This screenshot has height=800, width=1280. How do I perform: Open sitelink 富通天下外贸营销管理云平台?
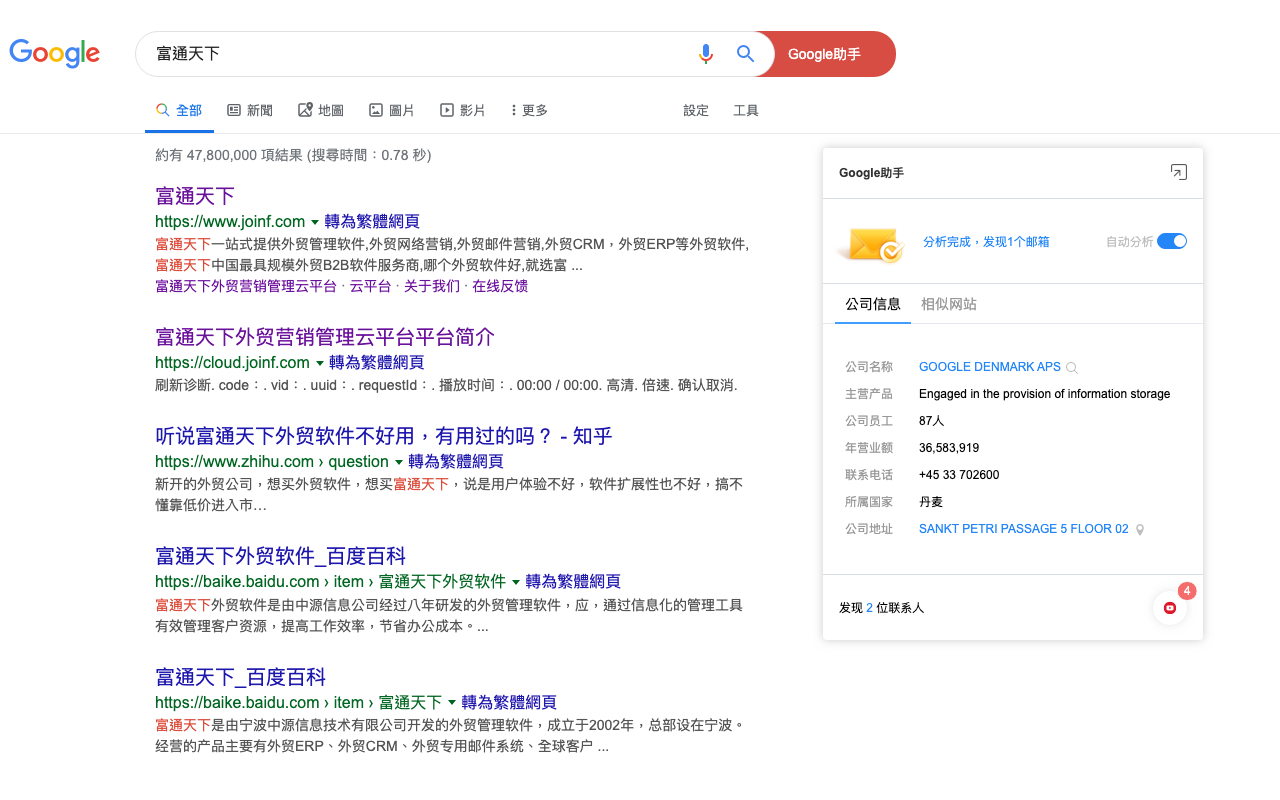coord(246,286)
